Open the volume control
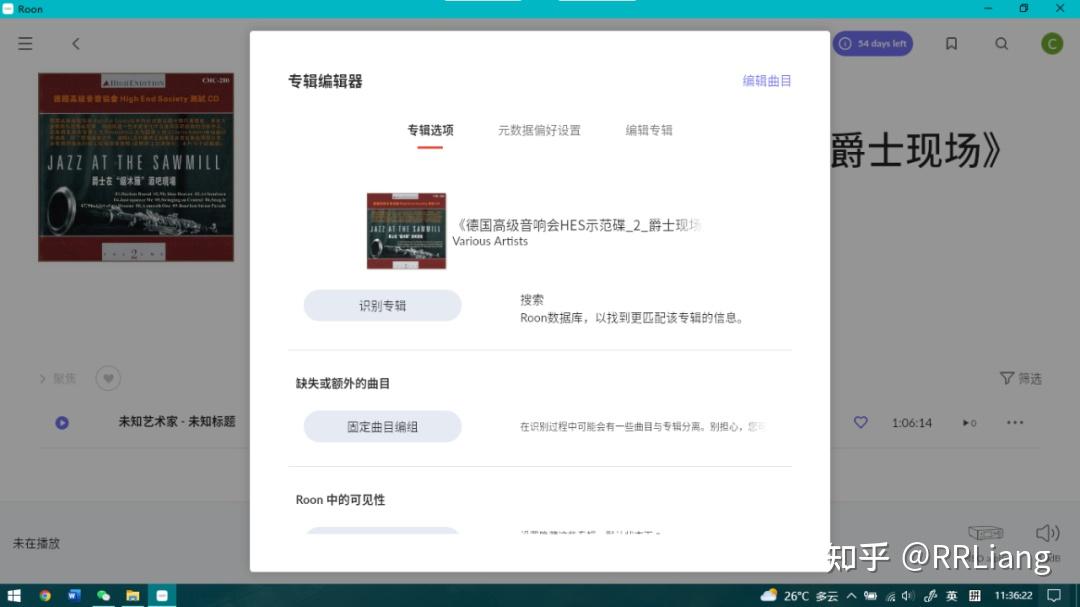Screen dimensions: 1080x607 (1047, 533)
